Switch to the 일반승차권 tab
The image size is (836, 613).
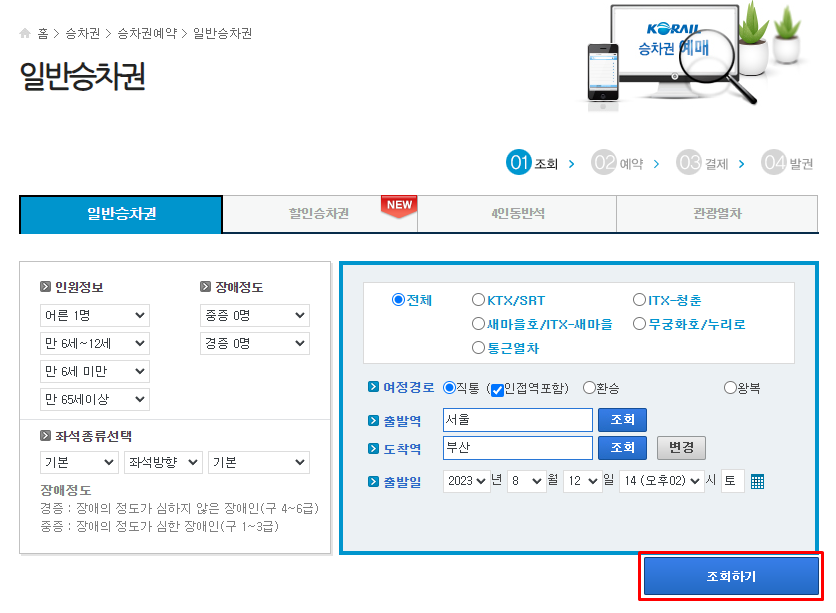tap(121, 214)
